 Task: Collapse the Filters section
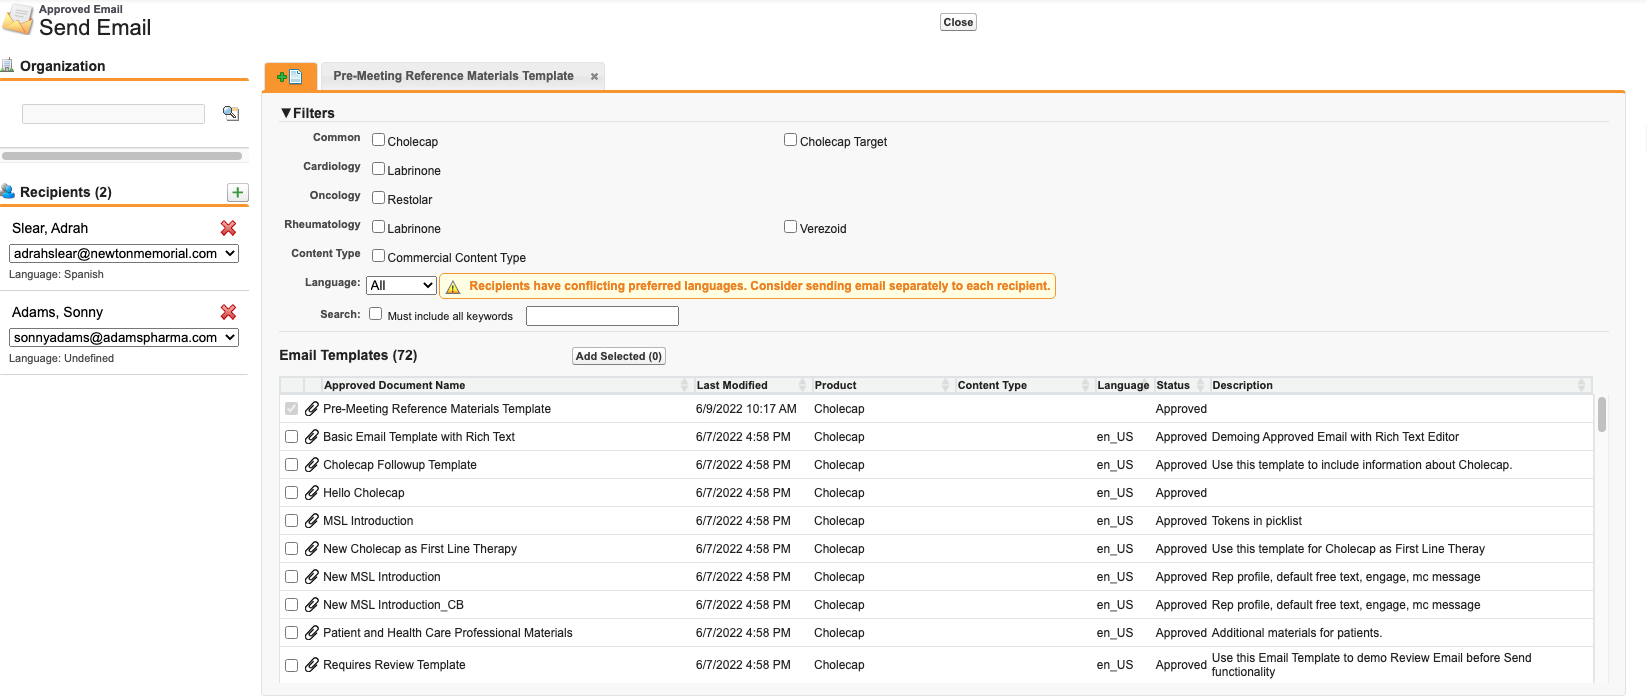pyautogui.click(x=287, y=113)
